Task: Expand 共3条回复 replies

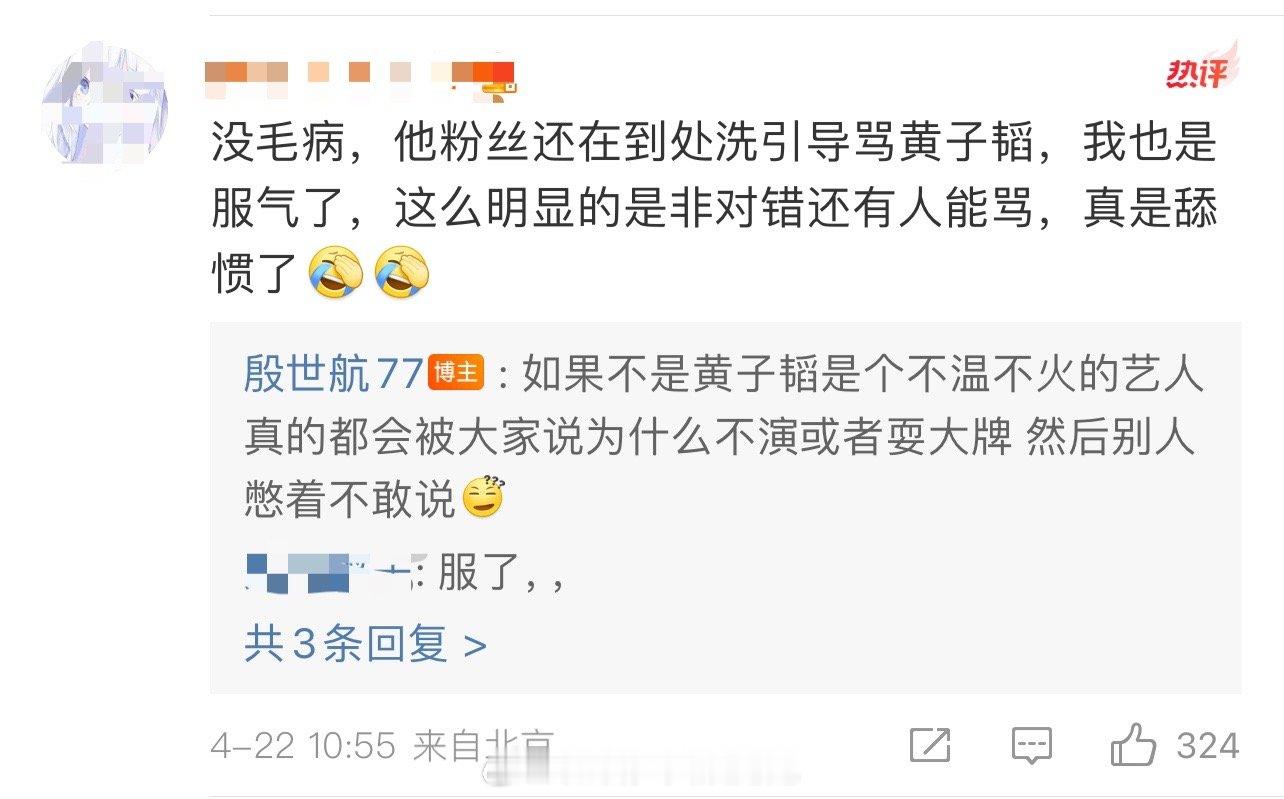Action: pos(365,644)
